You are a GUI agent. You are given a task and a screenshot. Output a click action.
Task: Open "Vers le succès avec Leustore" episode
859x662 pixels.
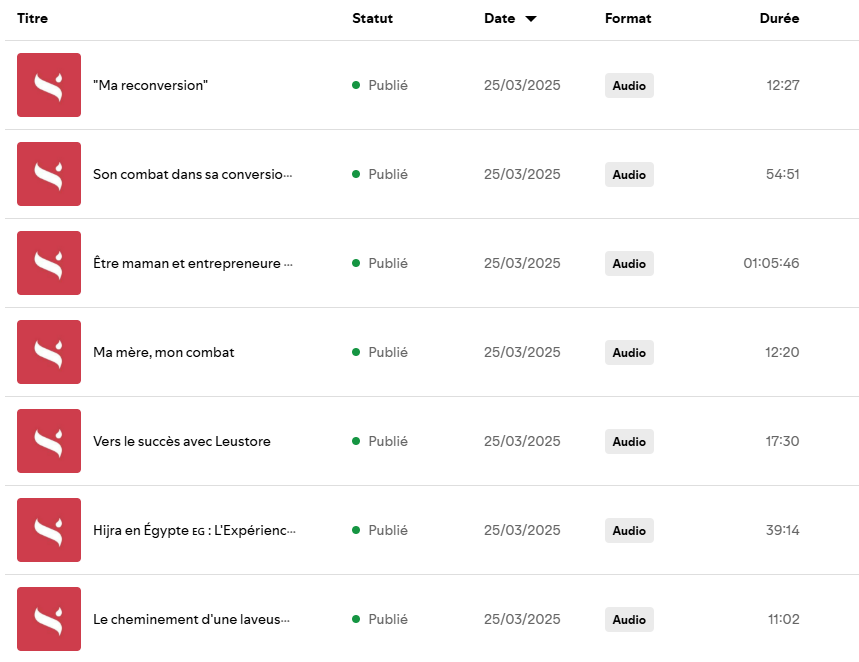tap(182, 442)
